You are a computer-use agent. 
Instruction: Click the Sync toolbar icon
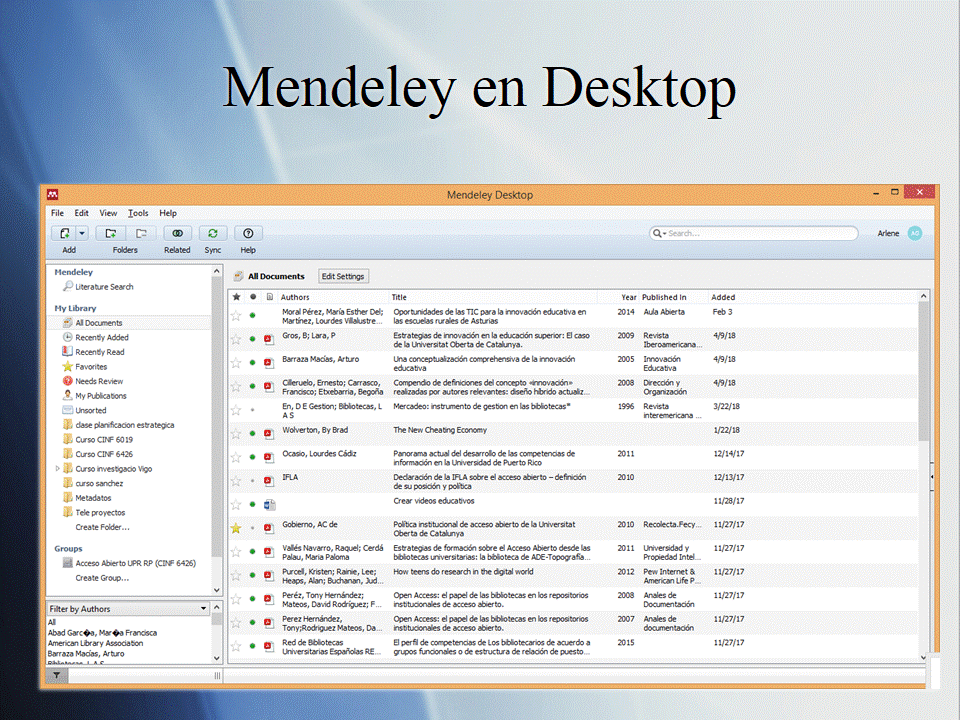212,233
